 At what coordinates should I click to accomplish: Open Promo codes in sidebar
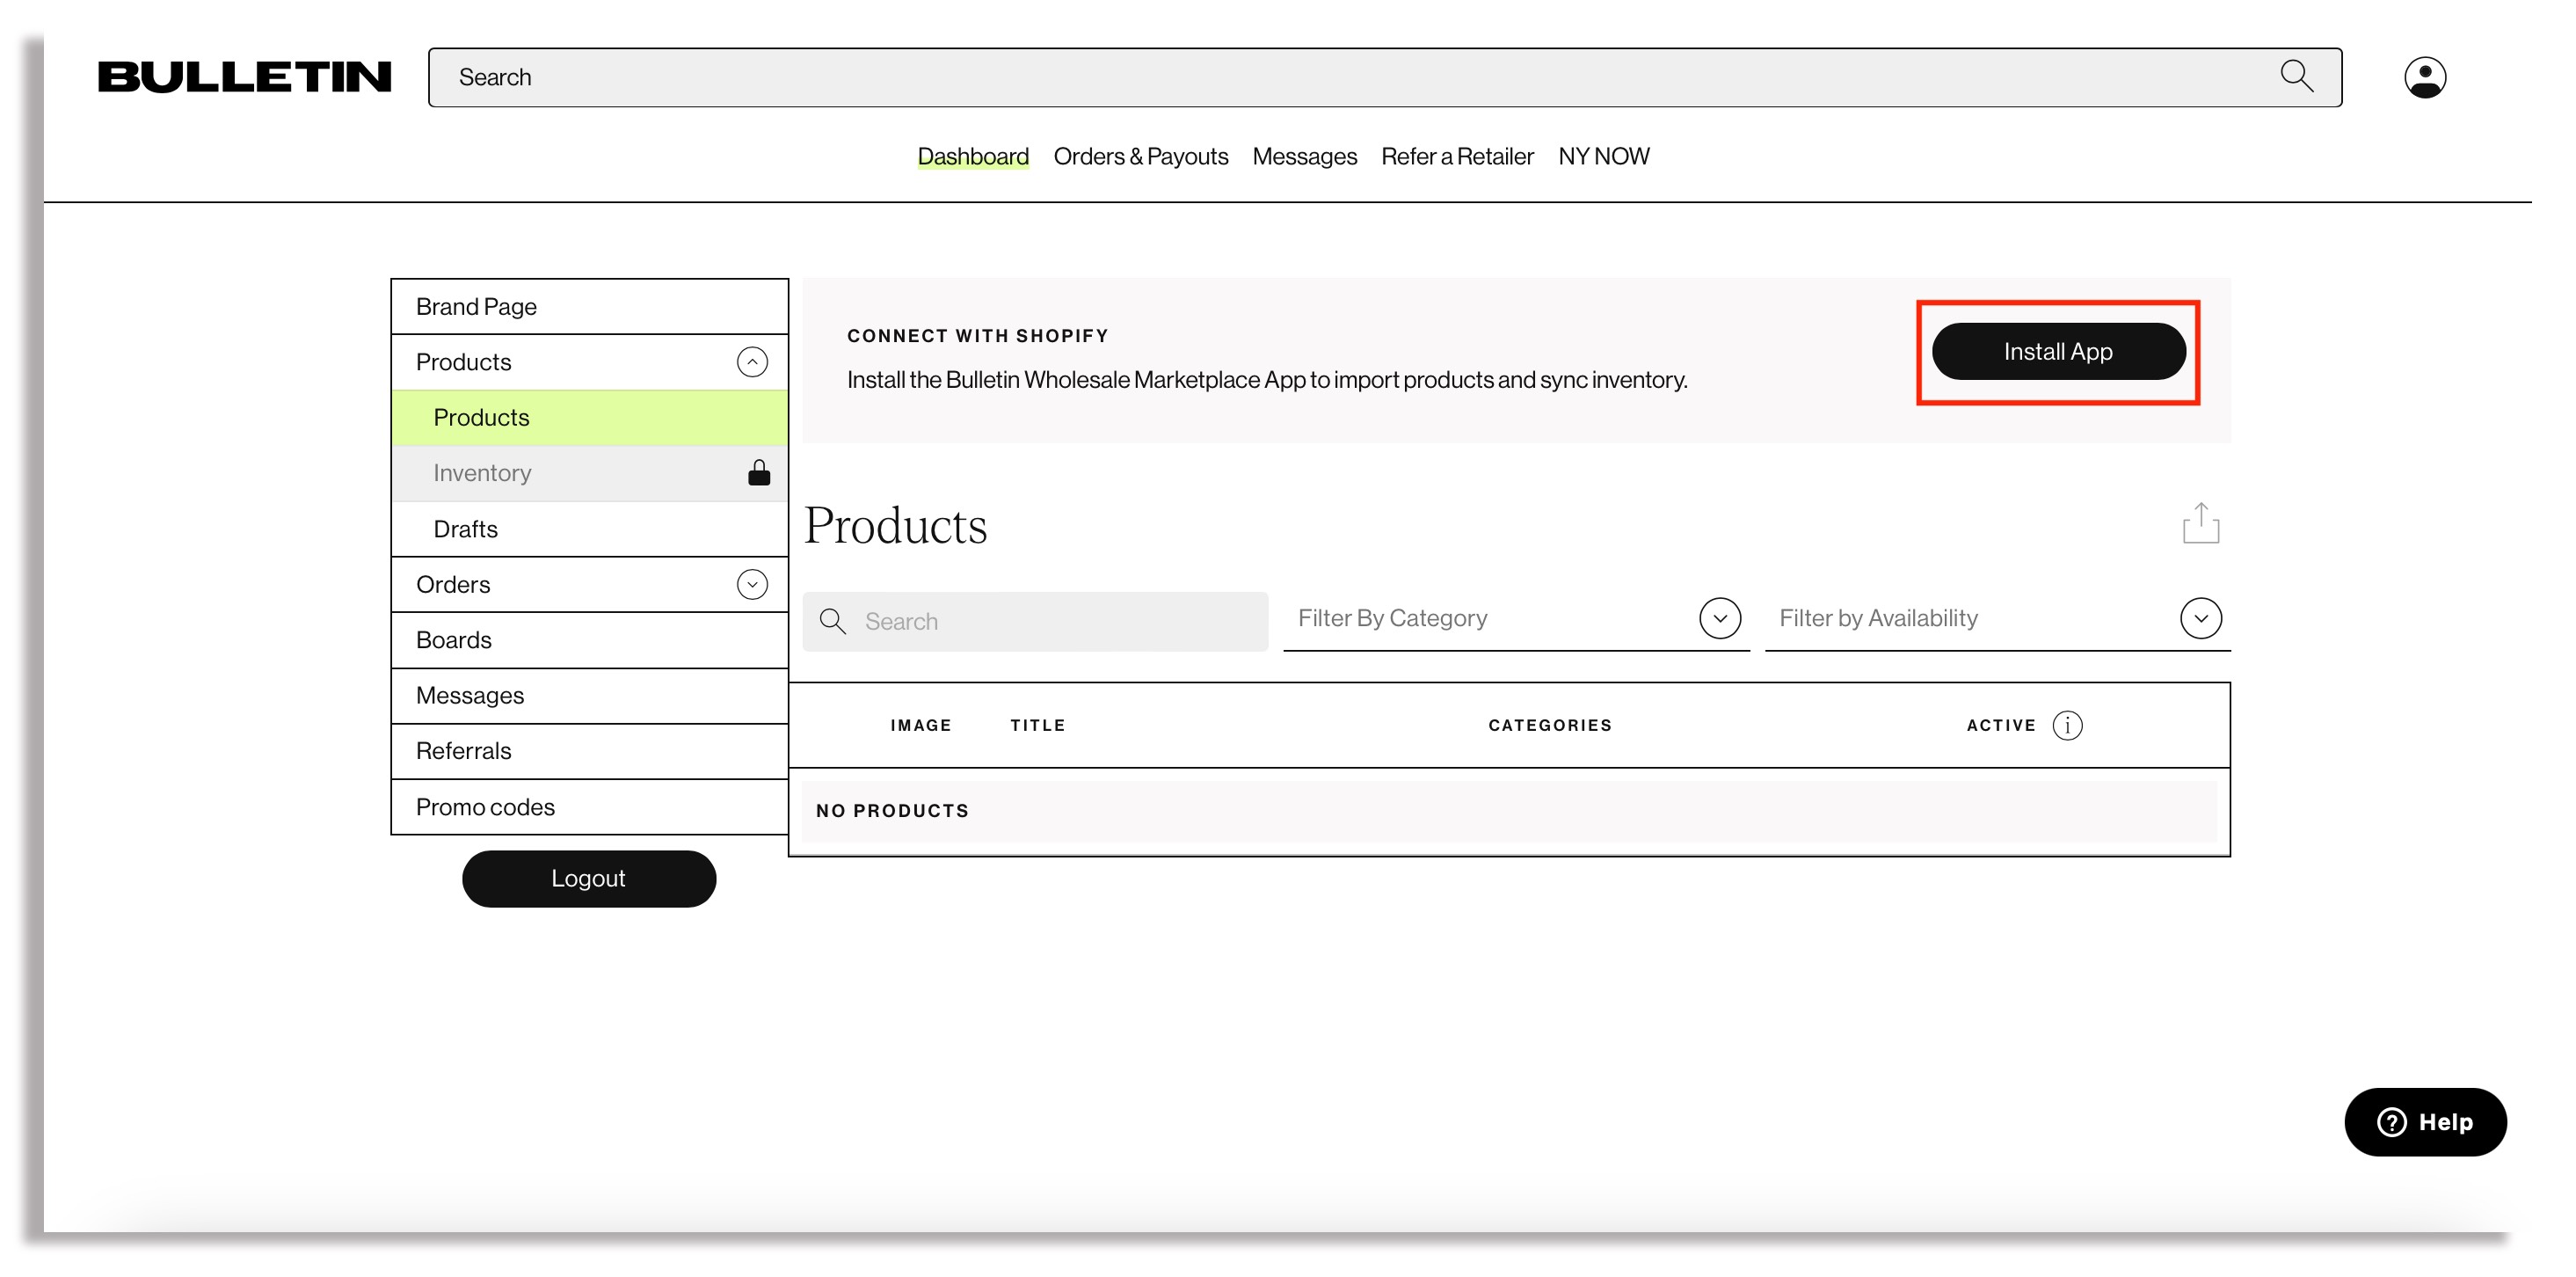pos(485,807)
